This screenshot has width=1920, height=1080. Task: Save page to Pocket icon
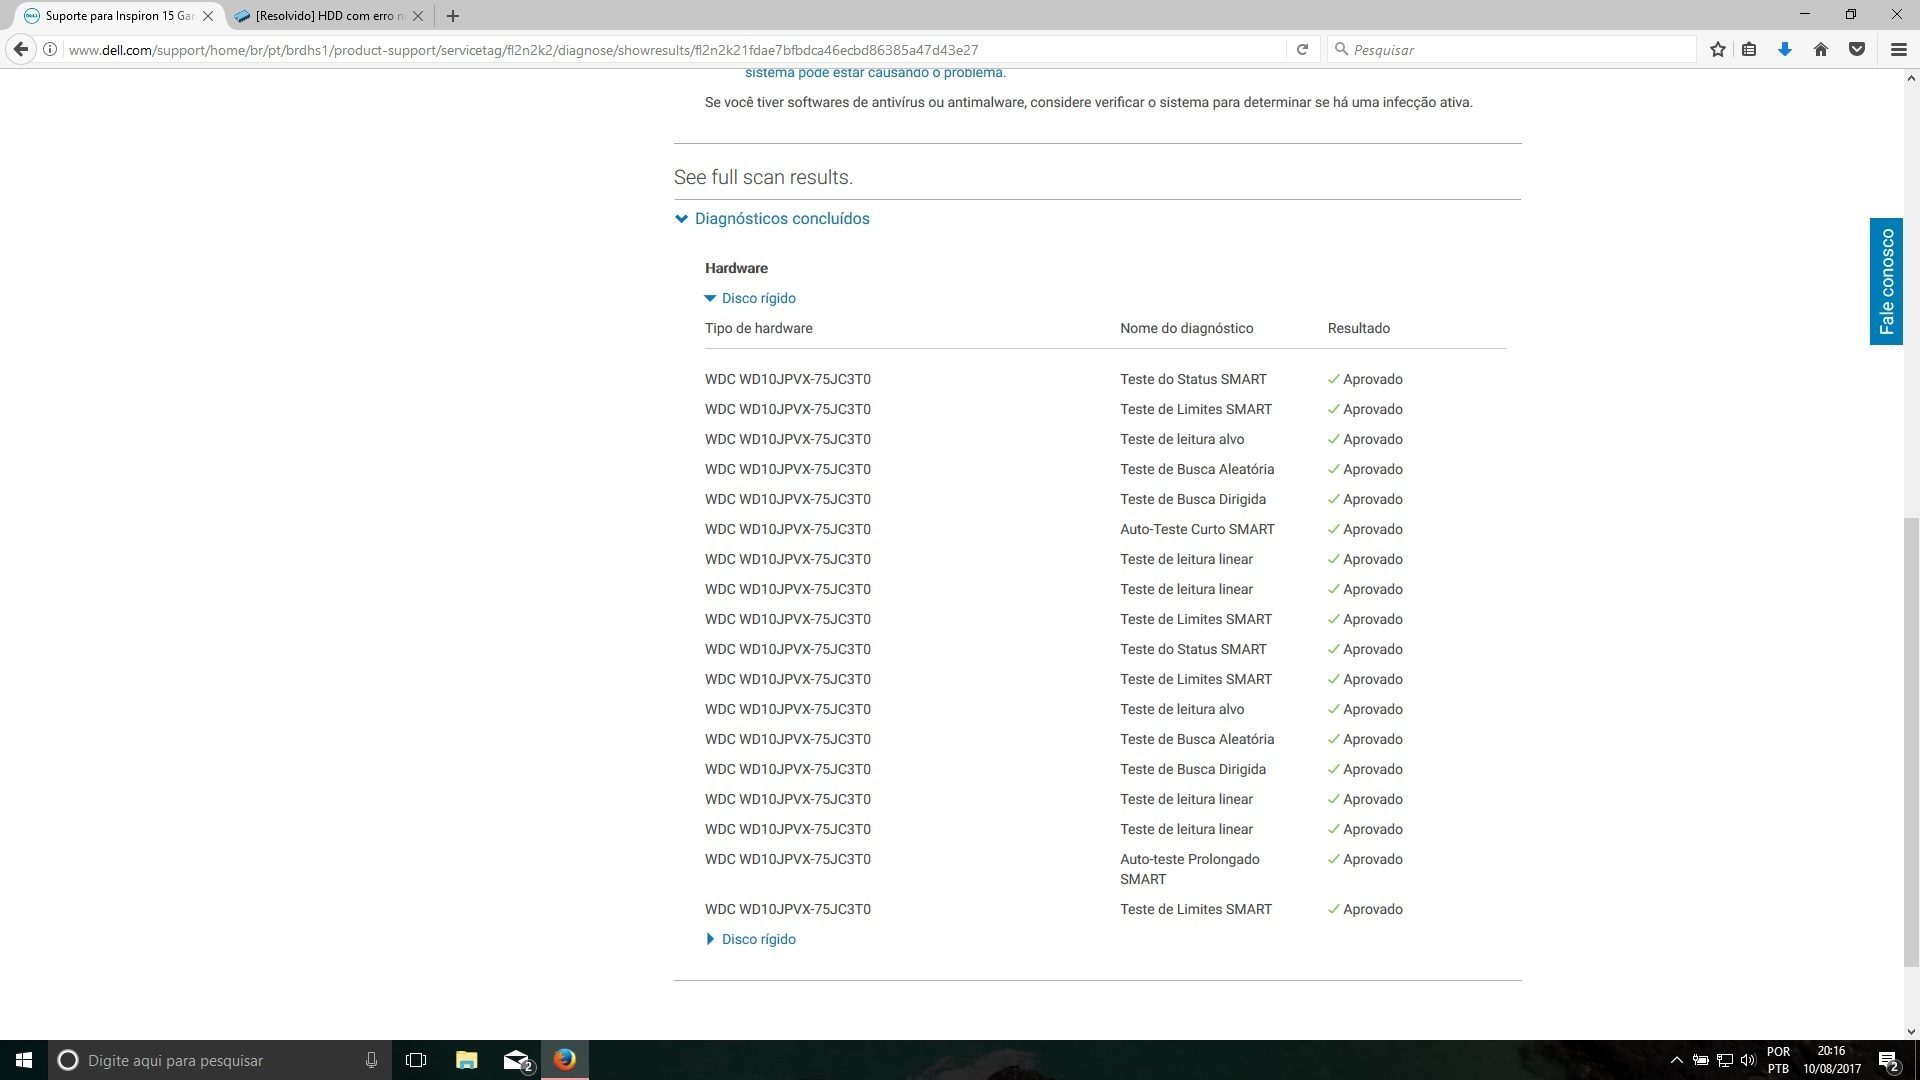[1857, 49]
